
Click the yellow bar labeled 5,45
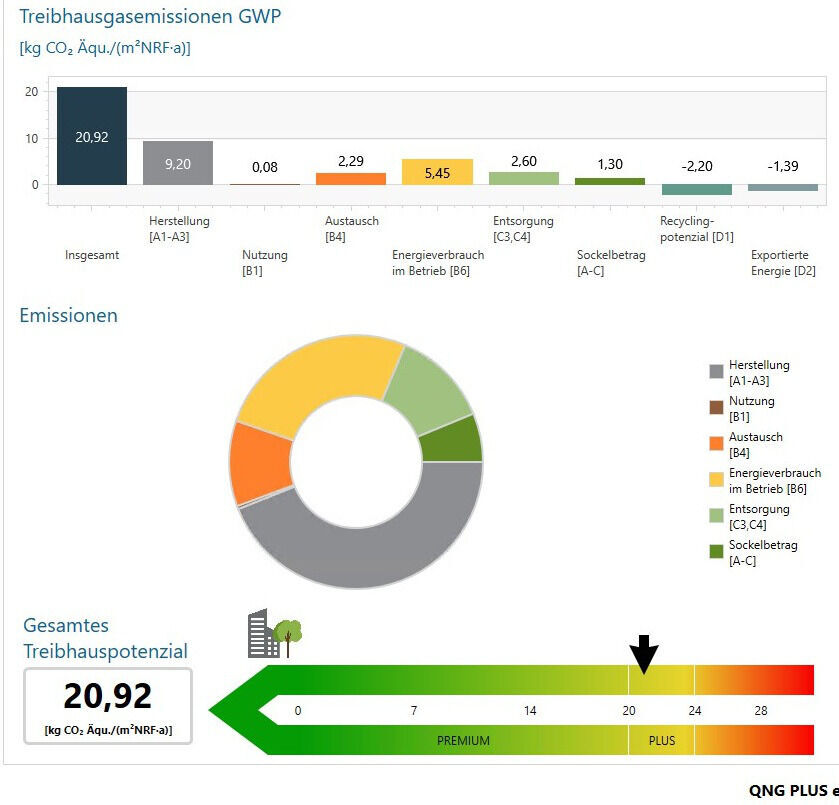pos(437,172)
